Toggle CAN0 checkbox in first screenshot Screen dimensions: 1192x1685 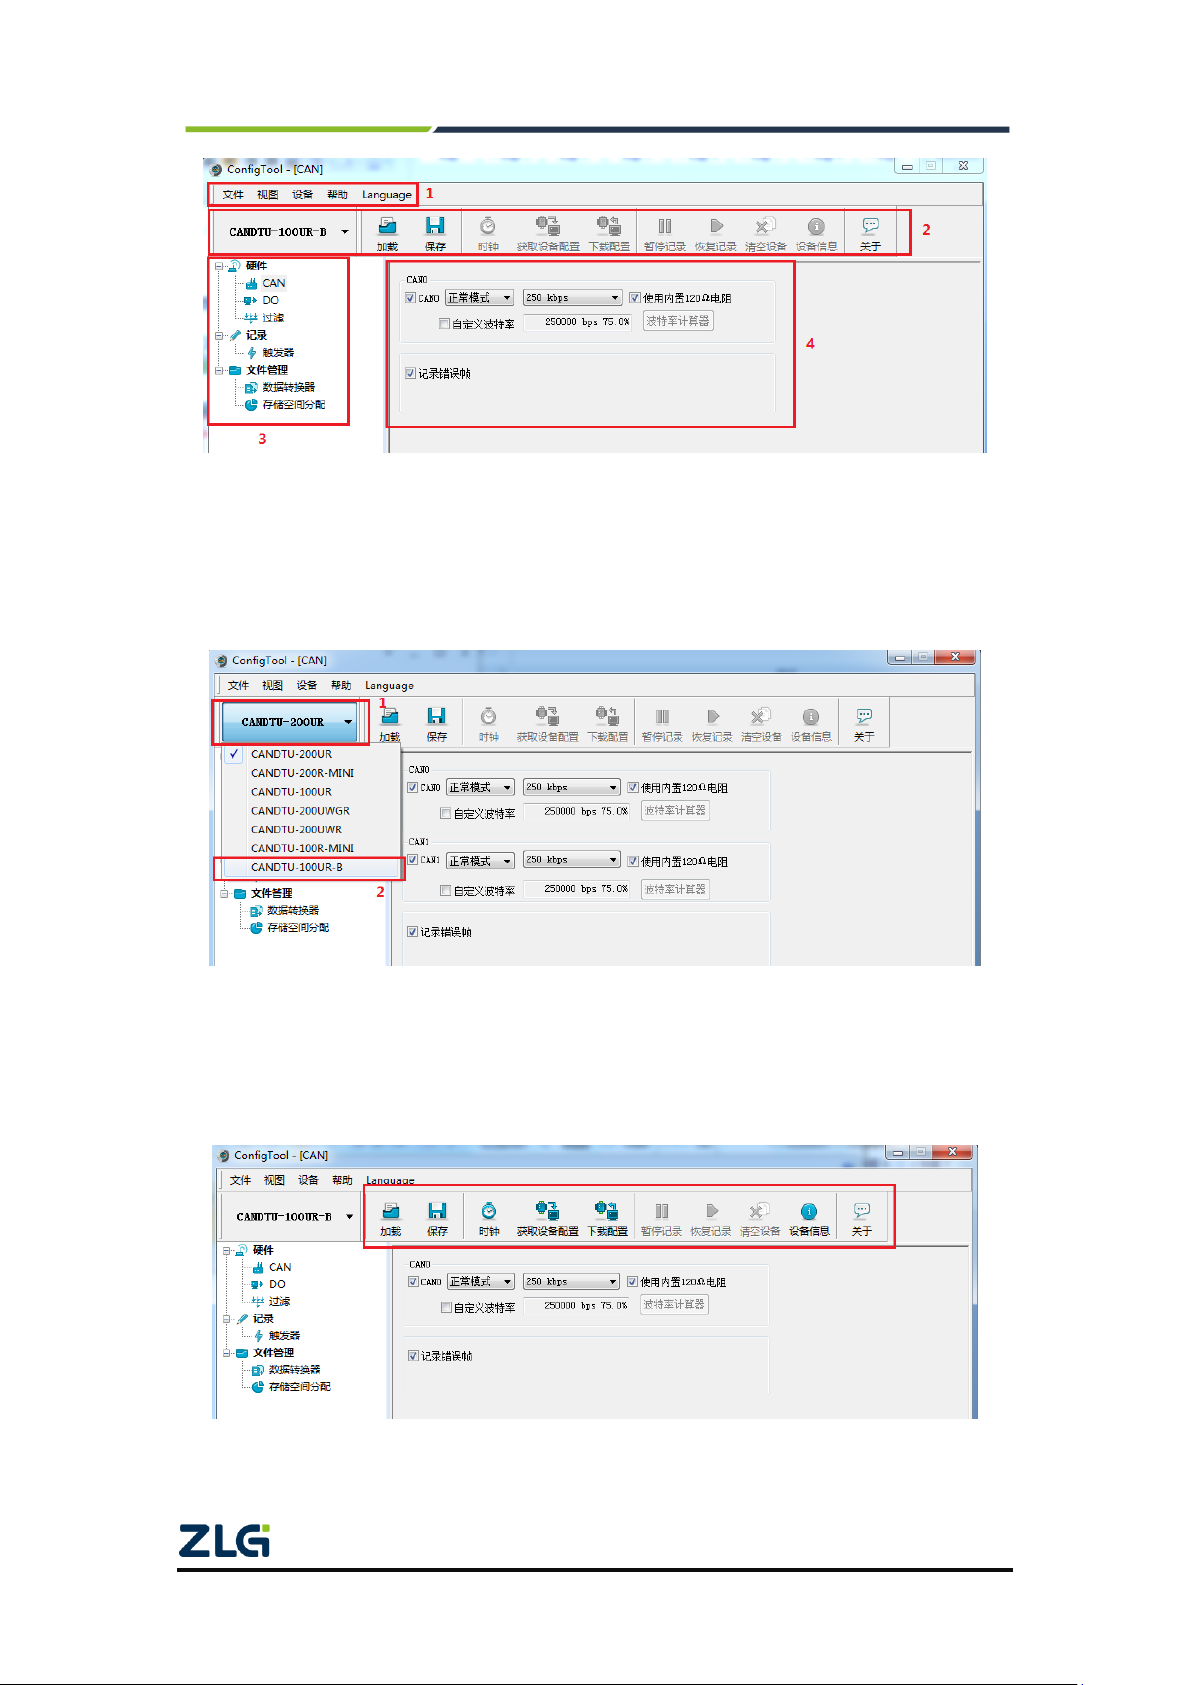pos(410,298)
